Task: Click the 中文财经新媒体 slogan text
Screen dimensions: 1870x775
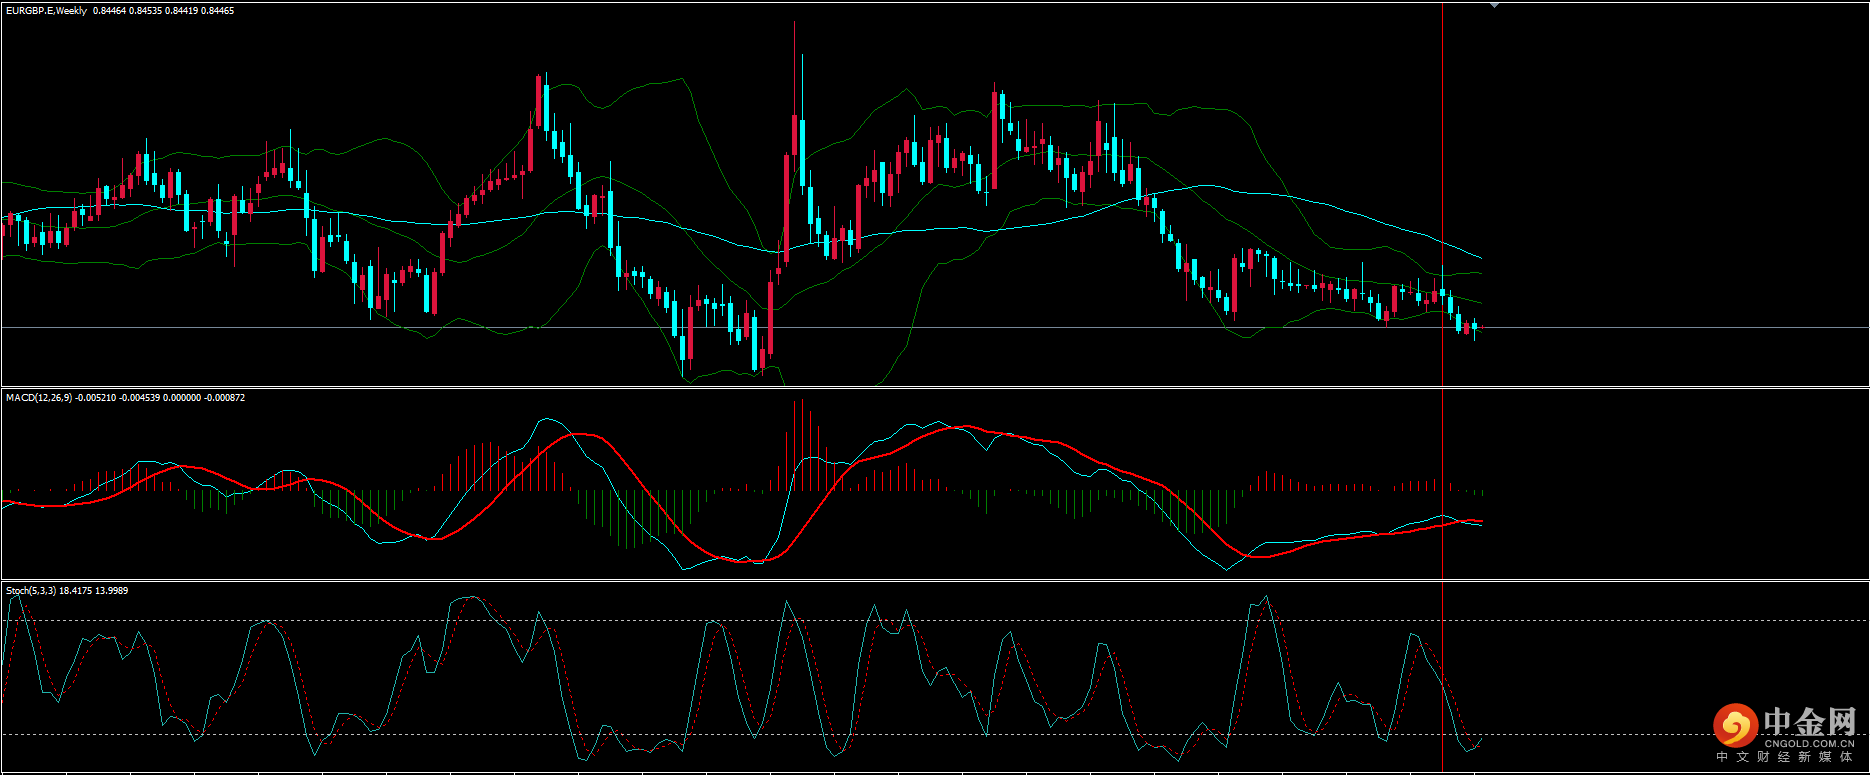Action: point(1785,758)
